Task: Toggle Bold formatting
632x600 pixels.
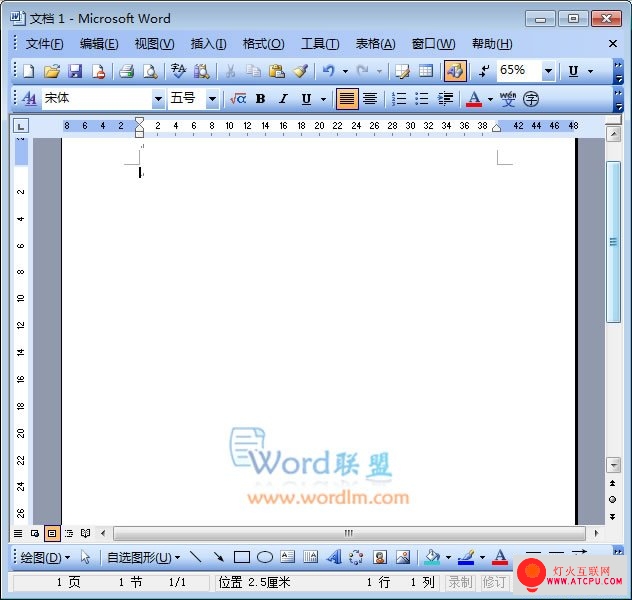Action: (260, 99)
